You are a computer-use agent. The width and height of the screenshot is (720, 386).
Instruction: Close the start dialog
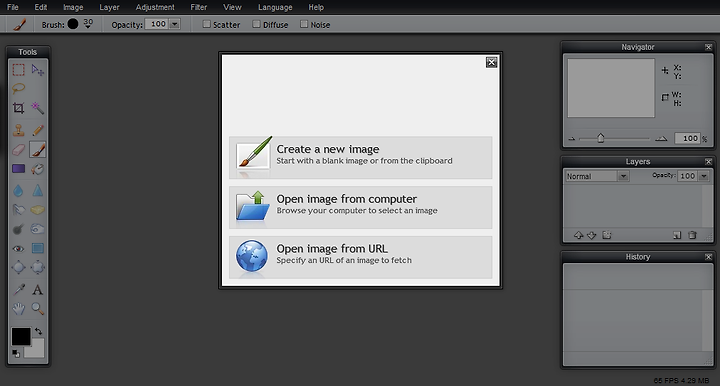[491, 62]
